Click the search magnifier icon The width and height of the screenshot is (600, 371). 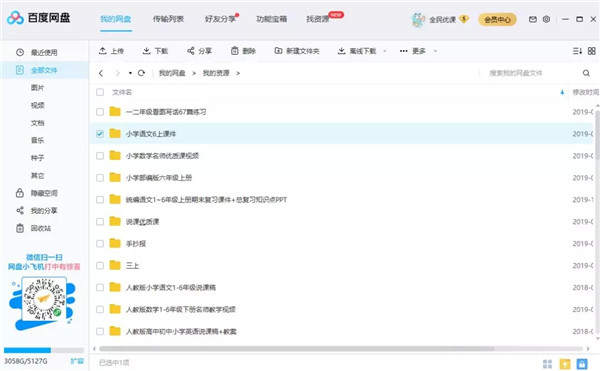point(586,73)
